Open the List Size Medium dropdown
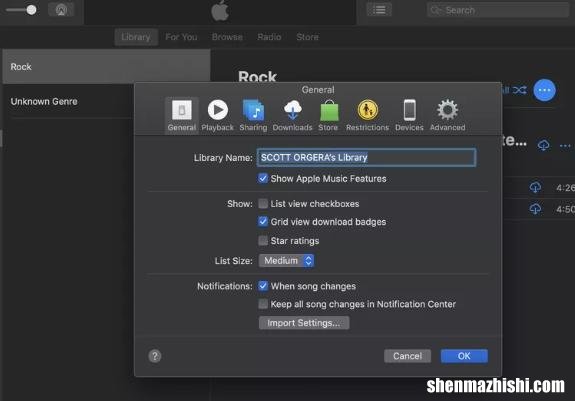The width and height of the screenshot is (575, 401). [286, 261]
